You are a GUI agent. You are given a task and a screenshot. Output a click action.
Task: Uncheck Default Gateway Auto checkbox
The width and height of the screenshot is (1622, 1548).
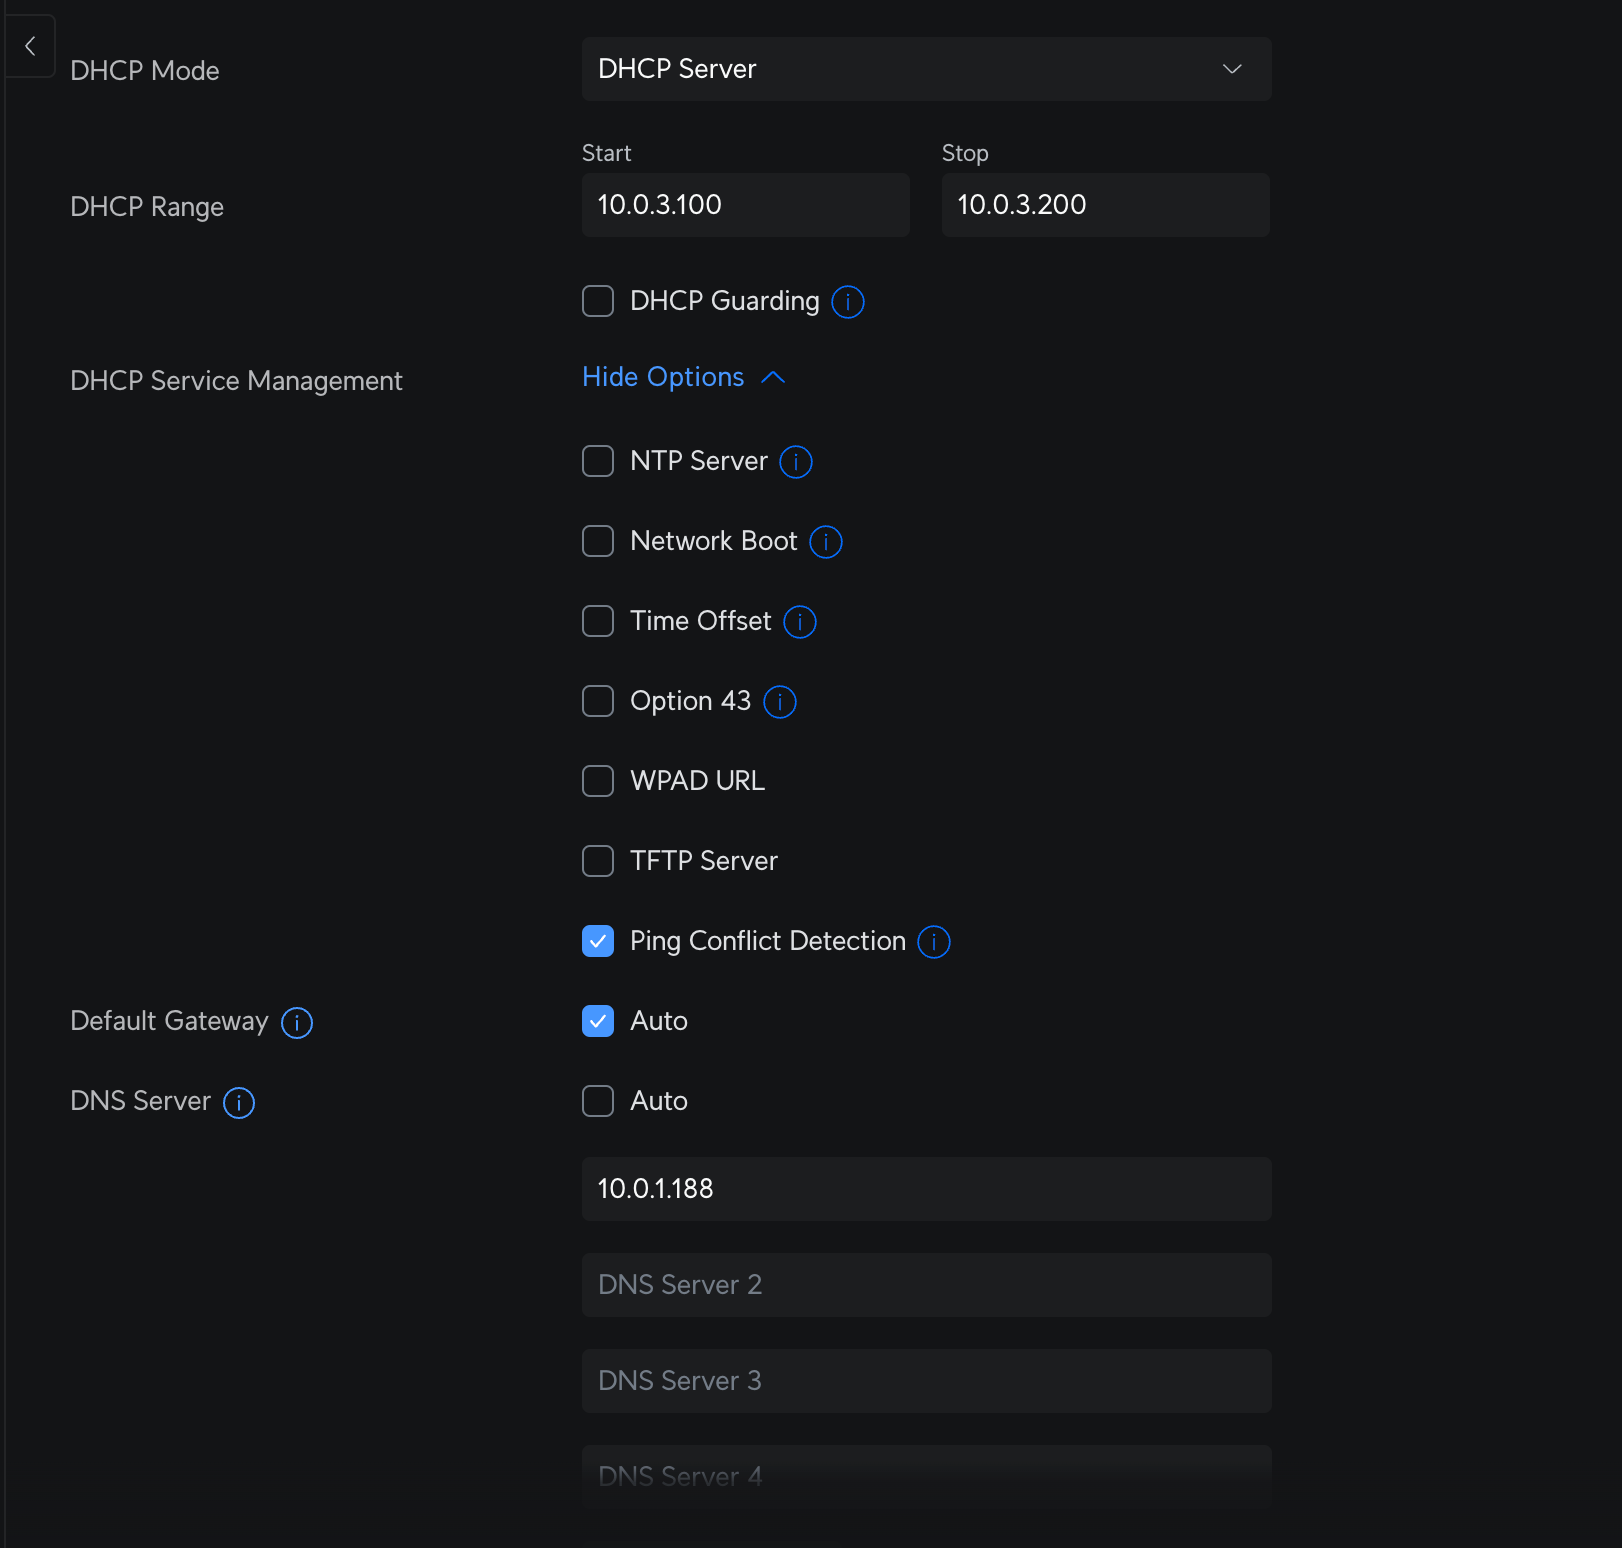click(x=598, y=1021)
